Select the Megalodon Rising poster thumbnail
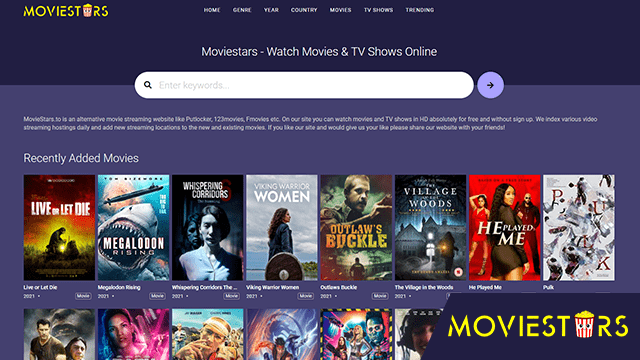This screenshot has width=640, height=360. [133, 227]
